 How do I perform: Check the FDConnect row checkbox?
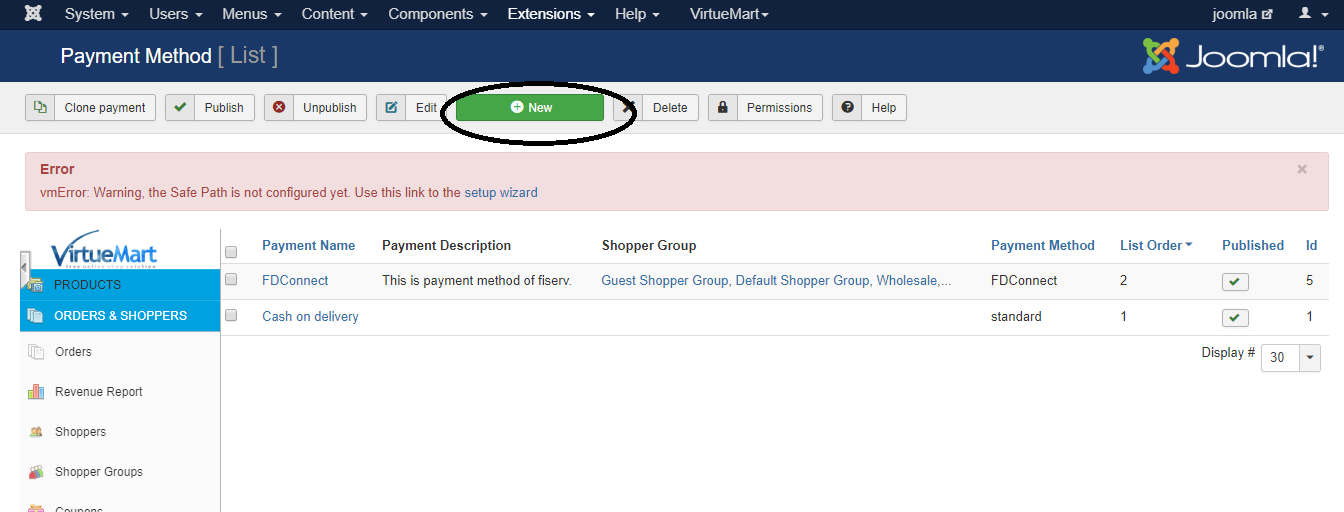click(231, 280)
